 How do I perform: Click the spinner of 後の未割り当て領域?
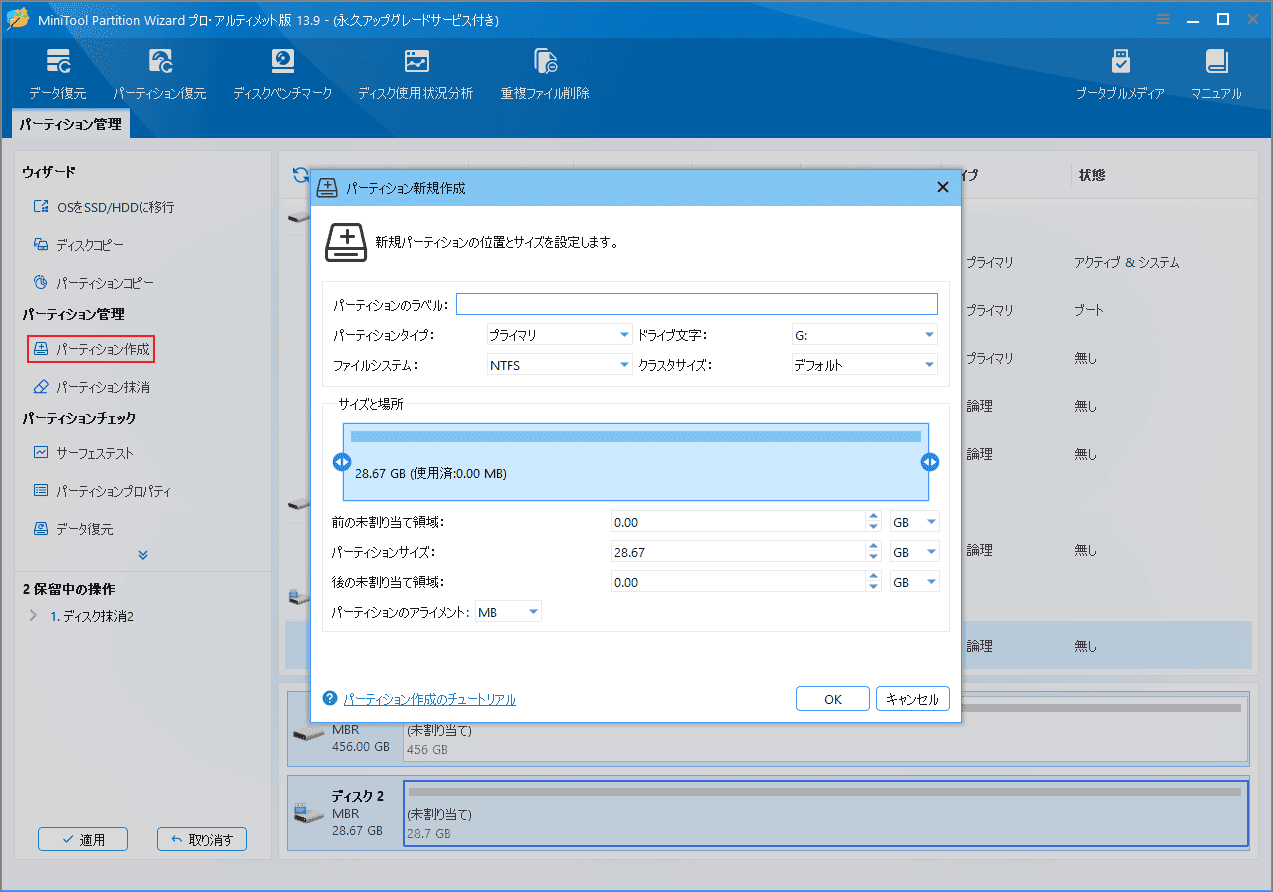coord(874,582)
